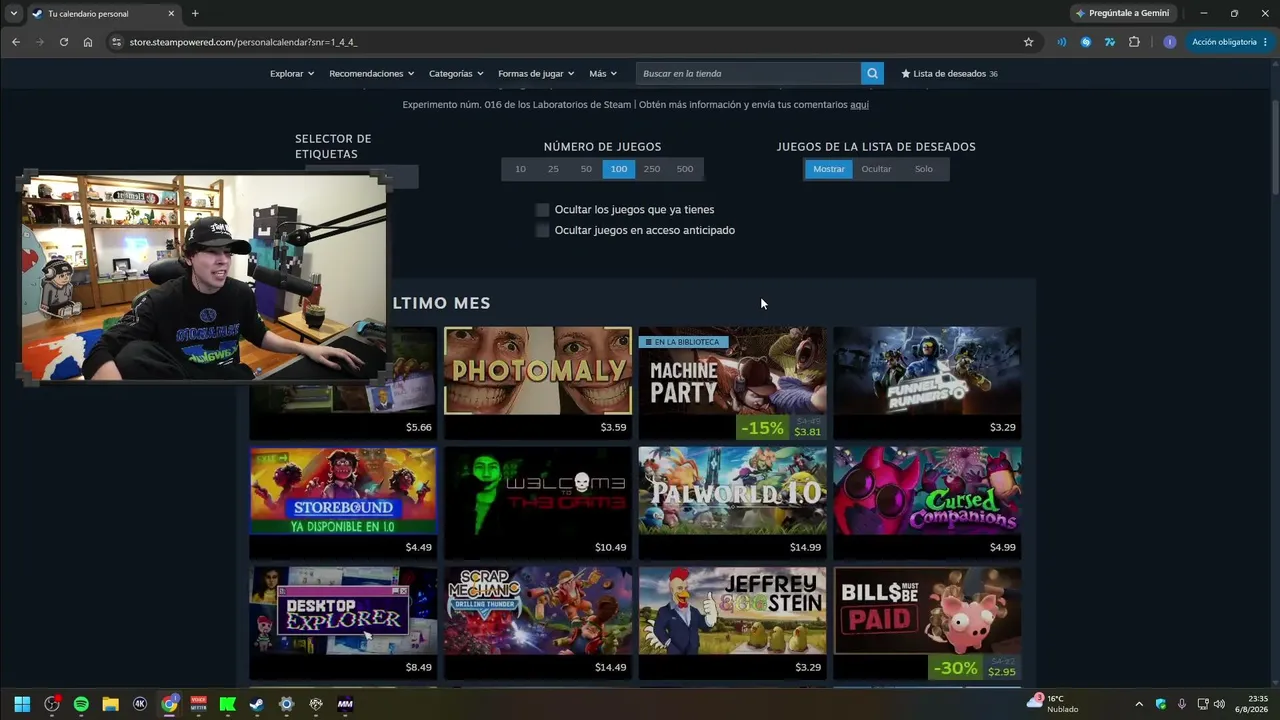Image resolution: width=1280 pixels, height=720 pixels.
Task: View site information in address bar
Action: tap(116, 42)
